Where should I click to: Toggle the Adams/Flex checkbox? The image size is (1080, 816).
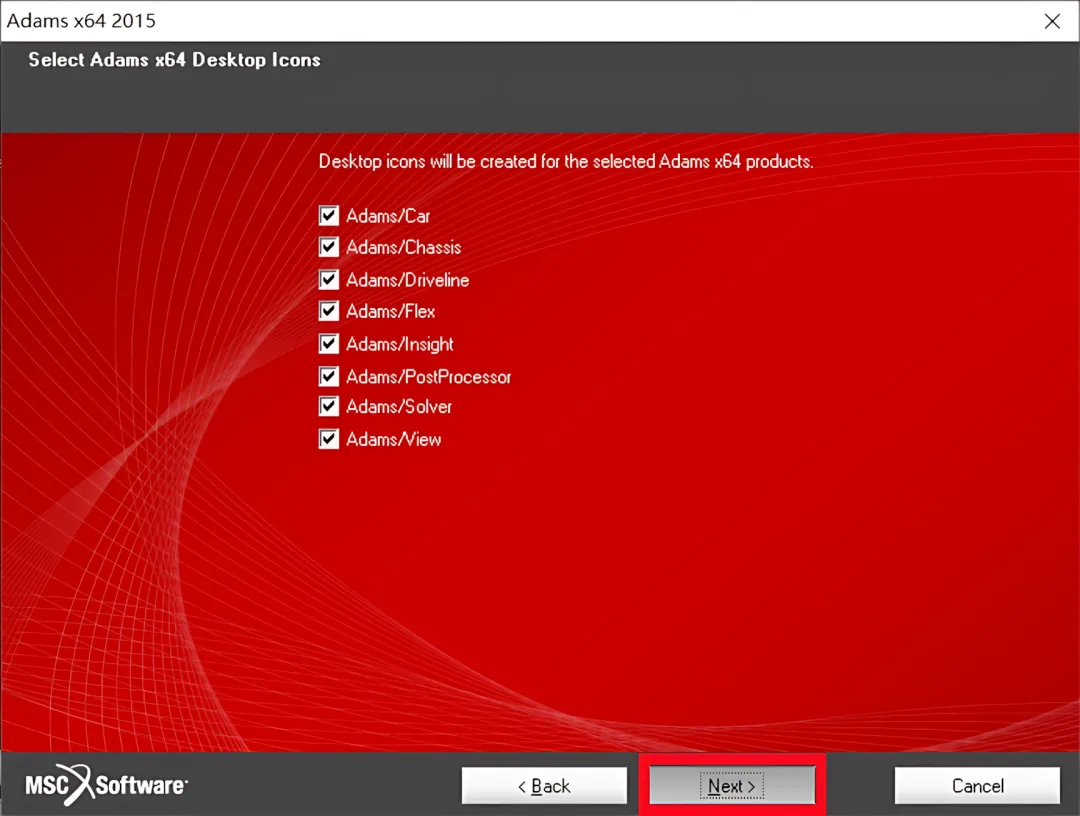pyautogui.click(x=329, y=311)
